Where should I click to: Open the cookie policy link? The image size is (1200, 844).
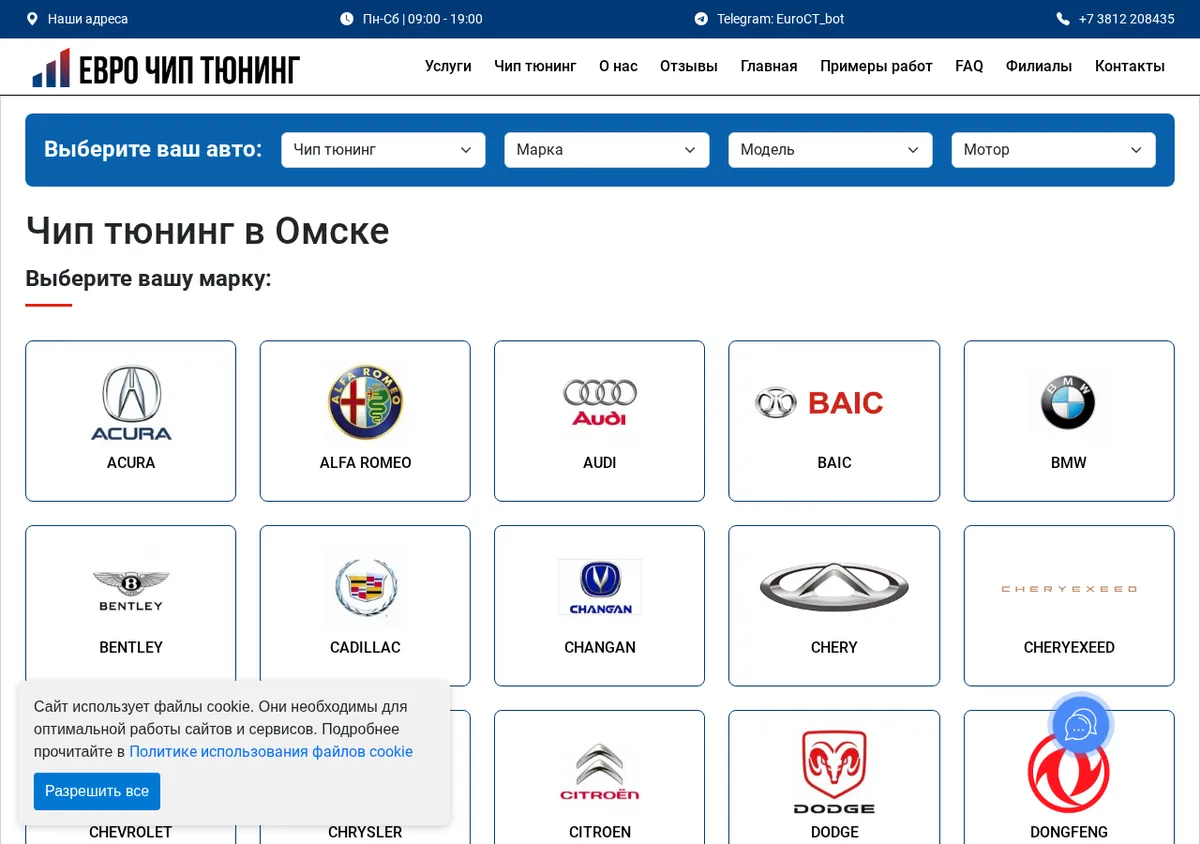pos(271,752)
